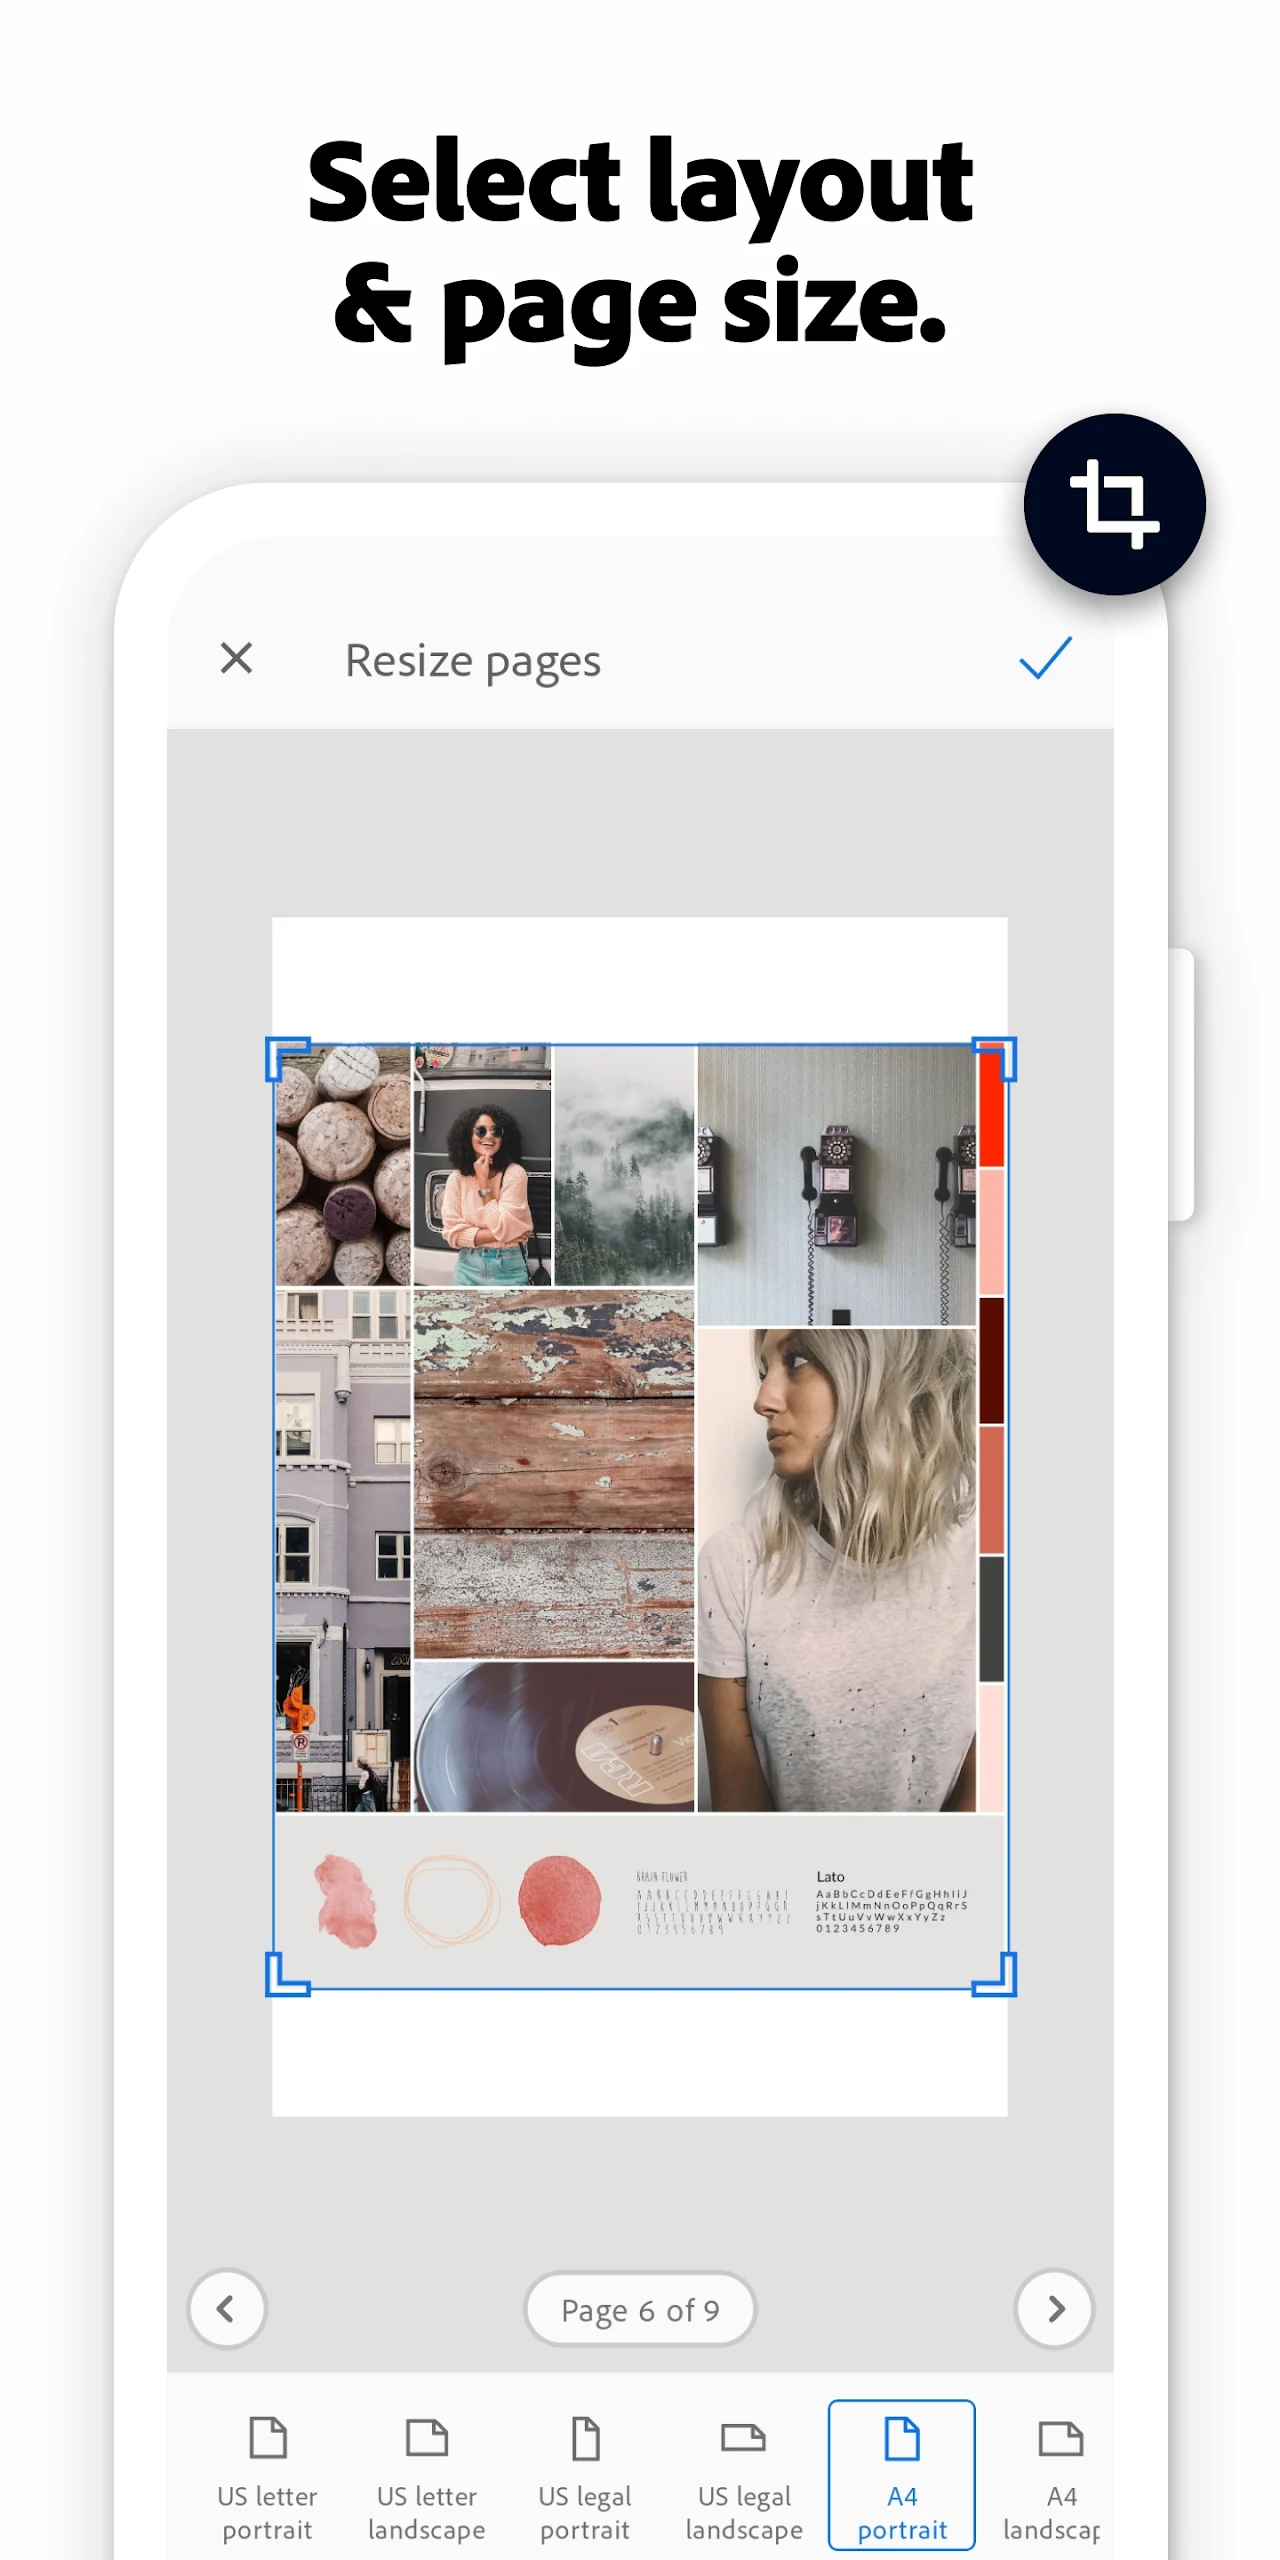
Task: Pick the A4 landscape layout
Action: pyautogui.click(x=1053, y=2478)
